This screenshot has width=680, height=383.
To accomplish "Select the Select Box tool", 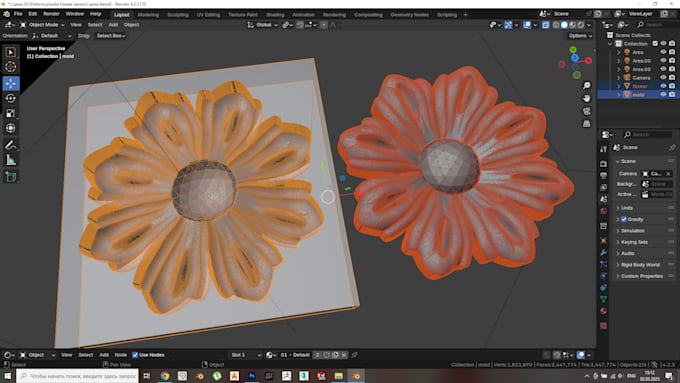I will click(x=11, y=52).
